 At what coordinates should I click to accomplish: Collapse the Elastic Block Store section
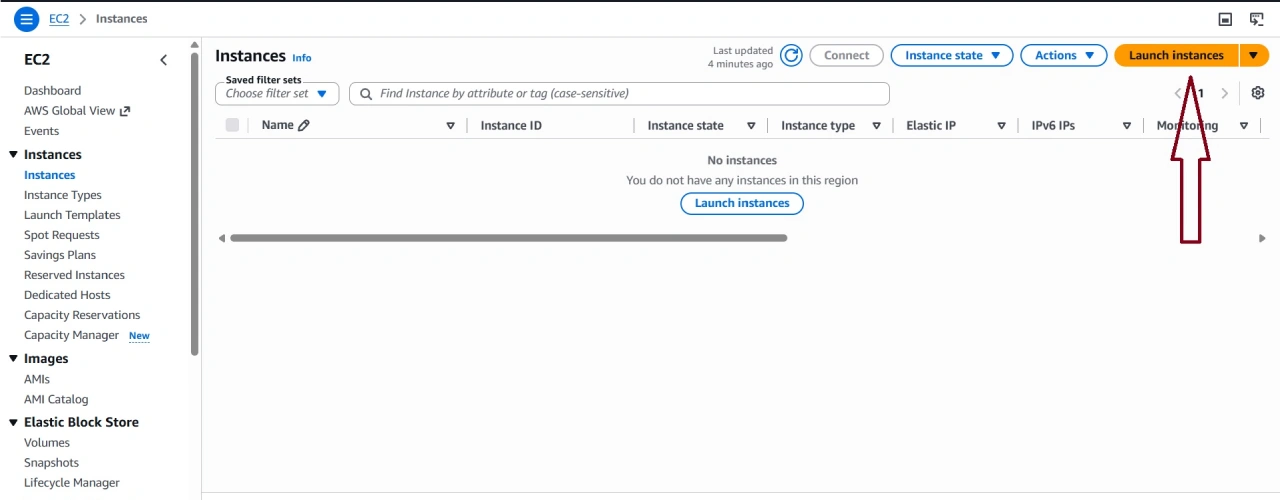13,423
